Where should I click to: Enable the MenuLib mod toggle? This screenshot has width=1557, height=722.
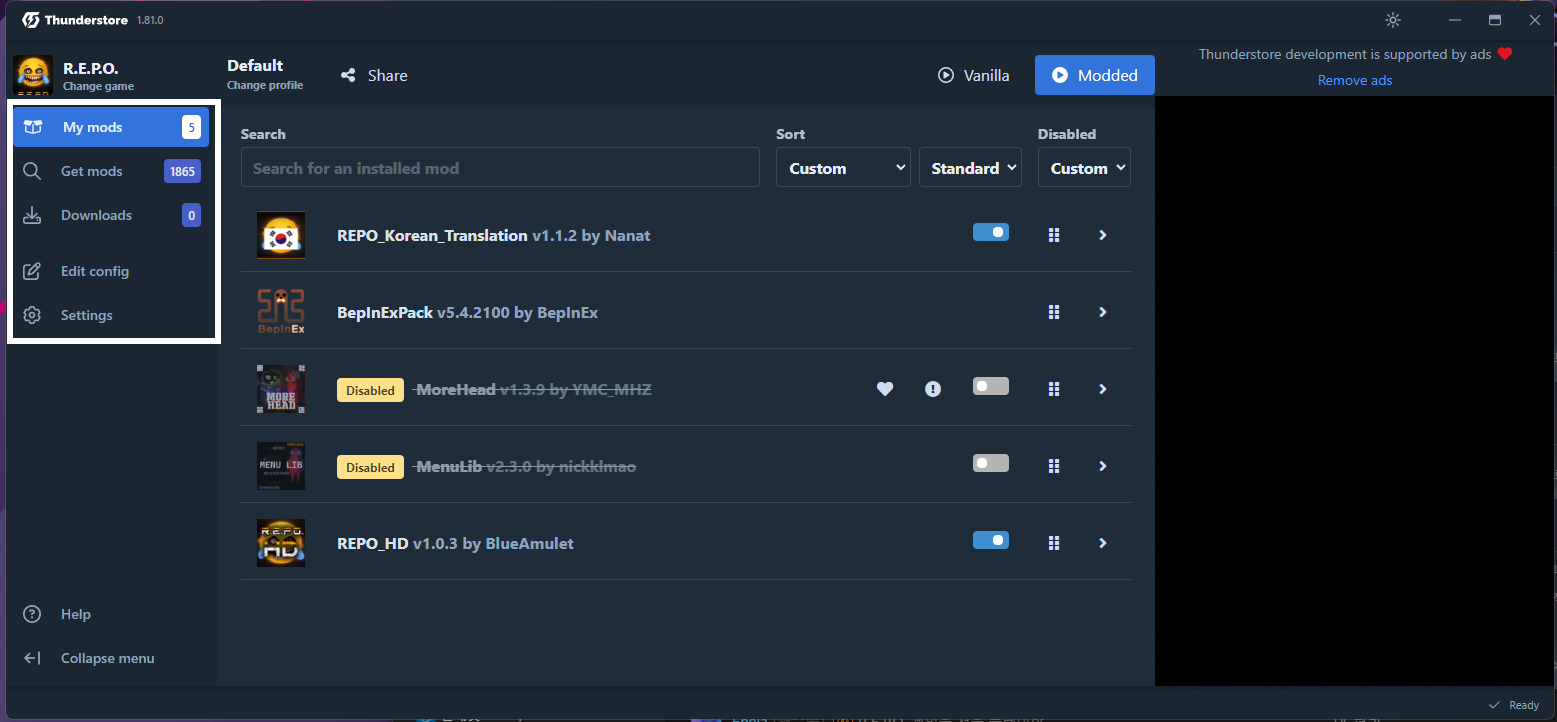991,463
